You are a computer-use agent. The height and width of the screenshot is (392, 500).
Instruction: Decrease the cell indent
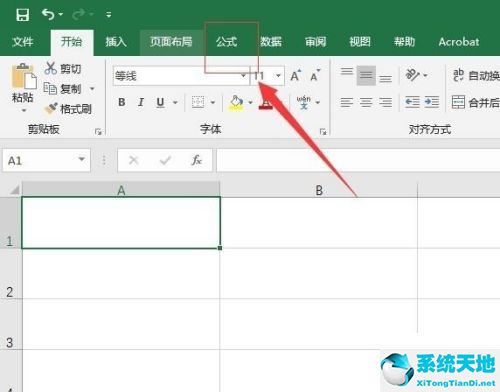412,102
